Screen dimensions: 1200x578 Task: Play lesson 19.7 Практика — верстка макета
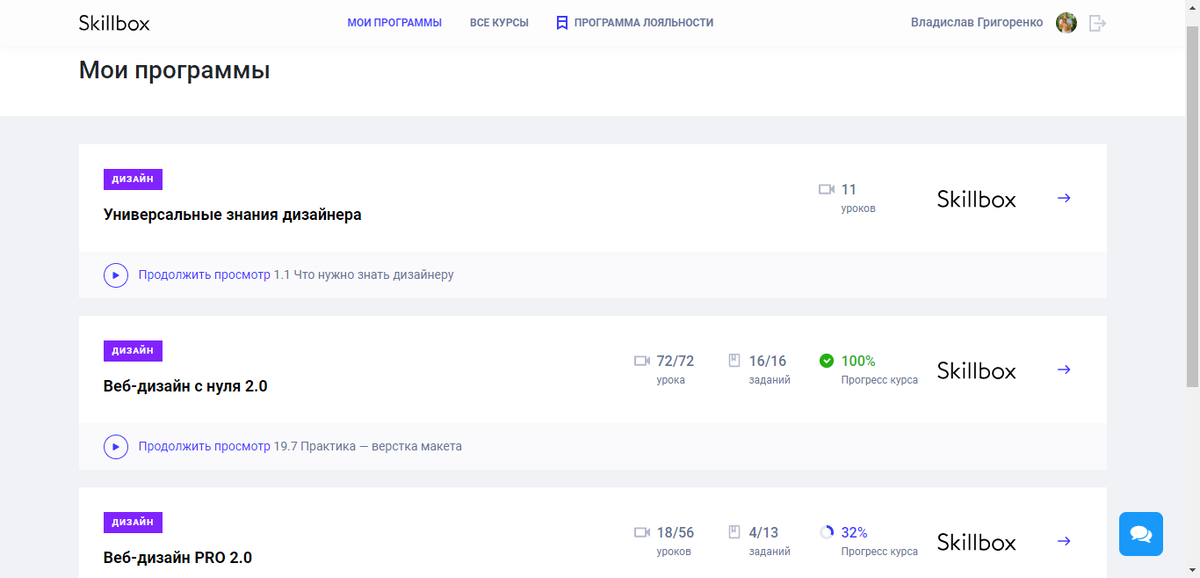[116, 446]
